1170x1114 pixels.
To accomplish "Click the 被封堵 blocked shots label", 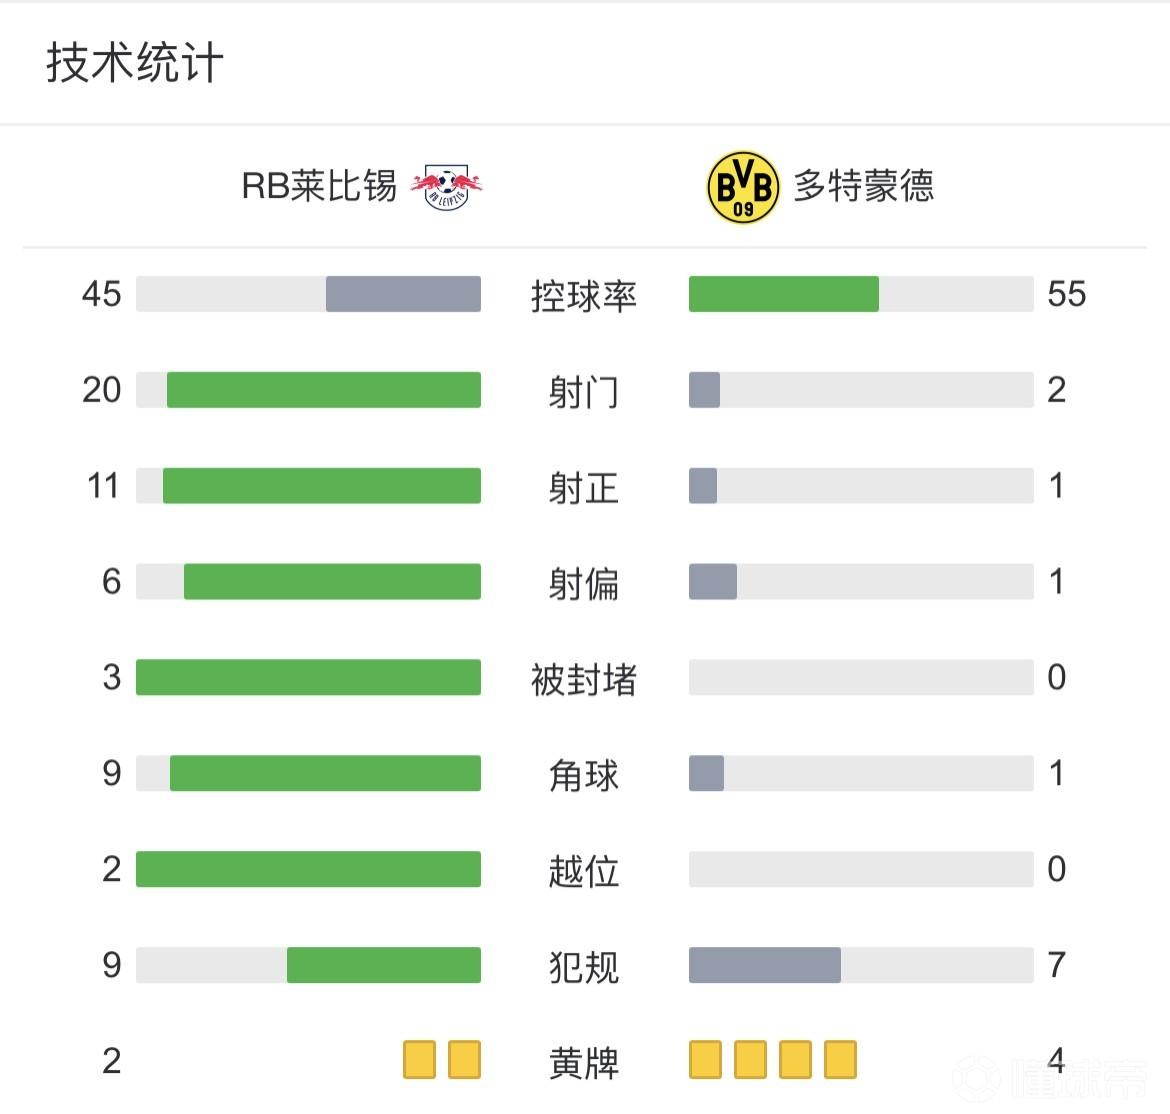I will [584, 679].
